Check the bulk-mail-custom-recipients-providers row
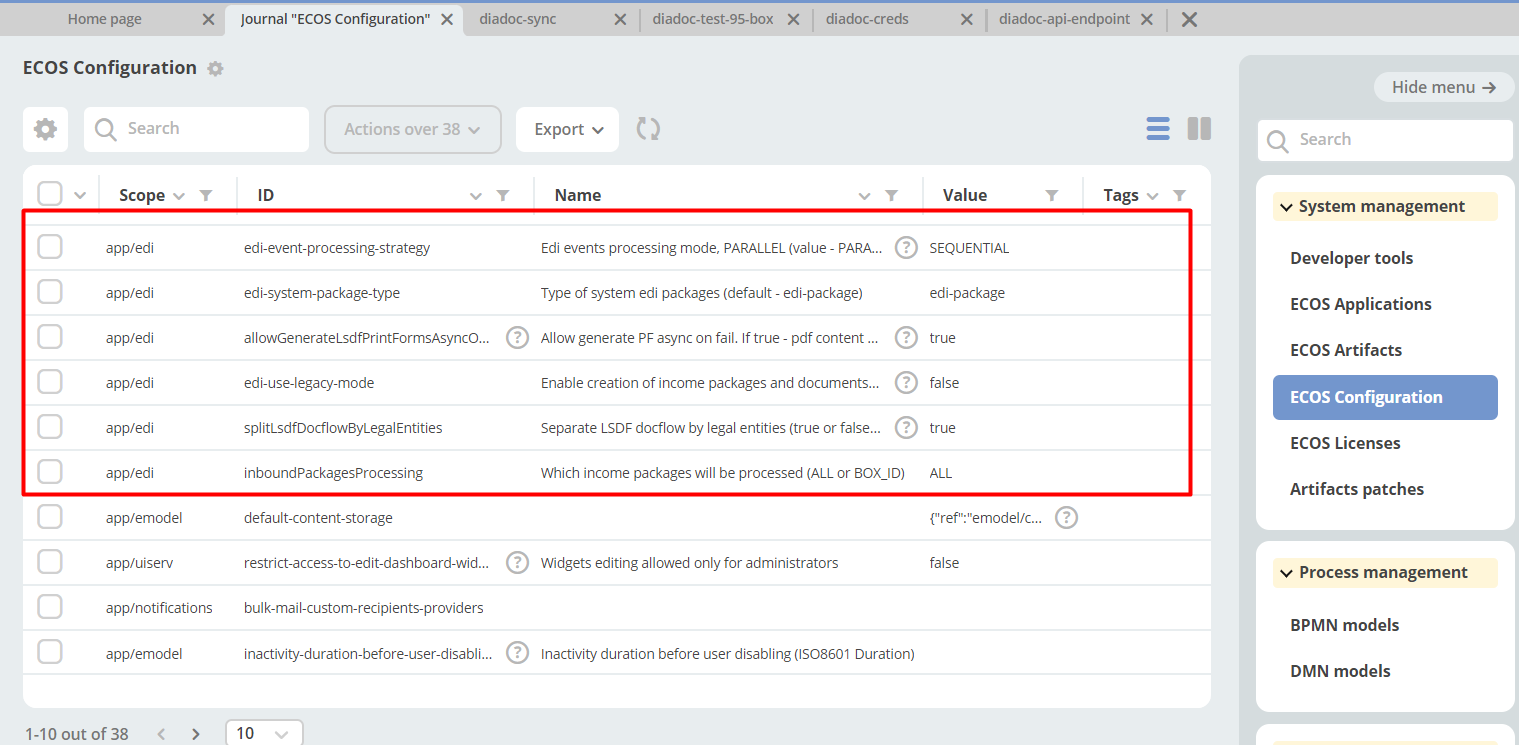The image size is (1519, 745). click(50, 607)
